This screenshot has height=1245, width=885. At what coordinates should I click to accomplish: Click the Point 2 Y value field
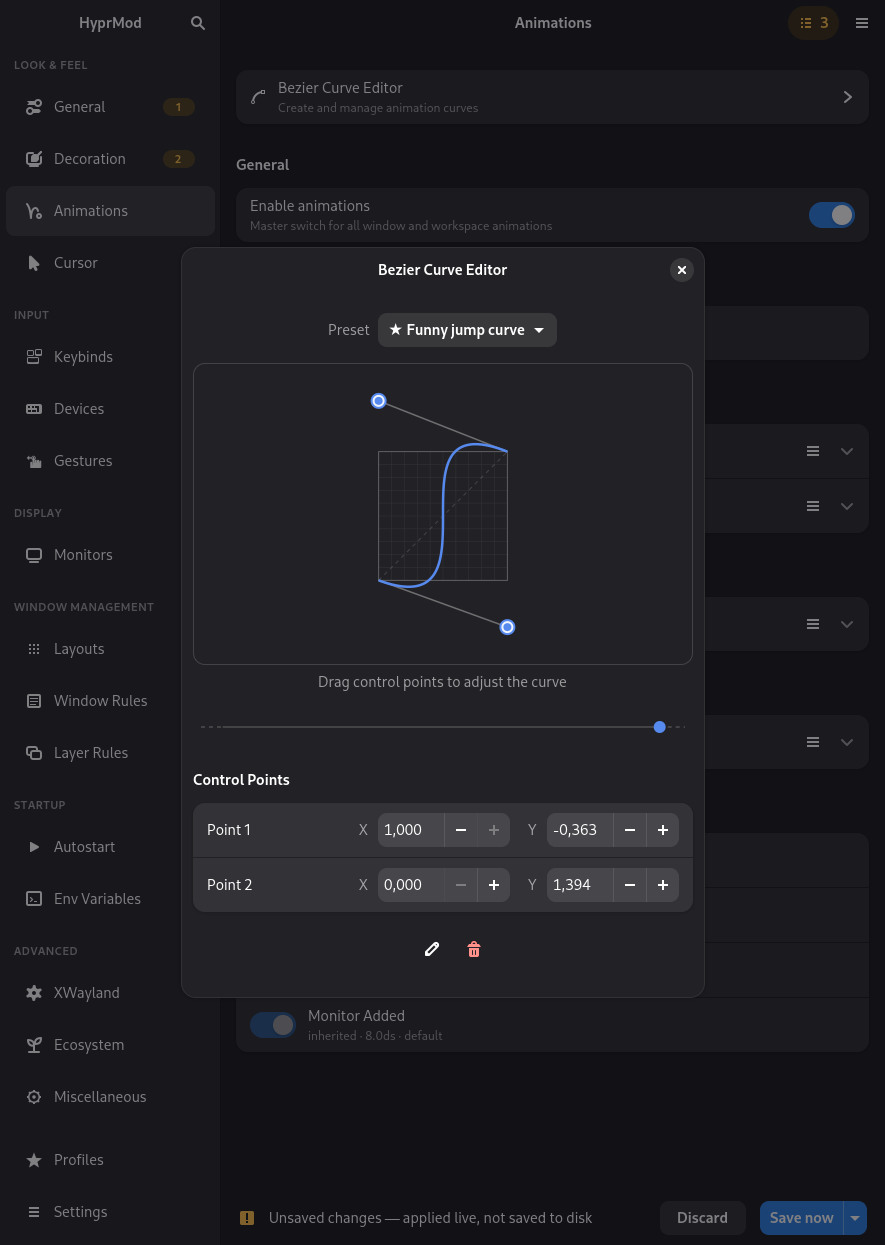[x=580, y=885]
